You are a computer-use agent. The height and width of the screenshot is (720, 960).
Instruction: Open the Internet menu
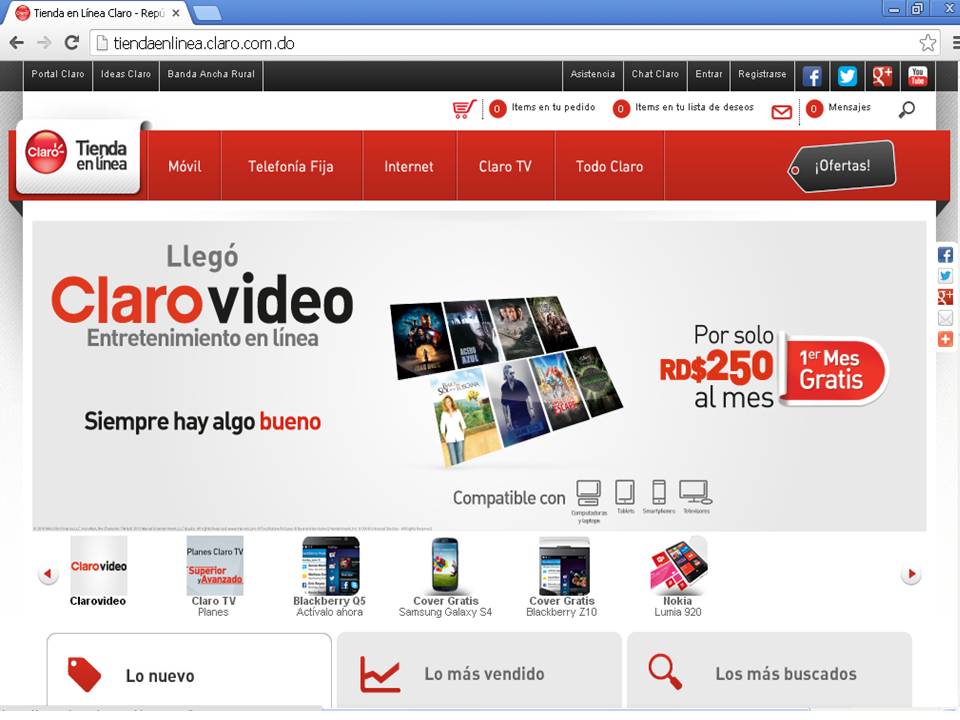409,167
